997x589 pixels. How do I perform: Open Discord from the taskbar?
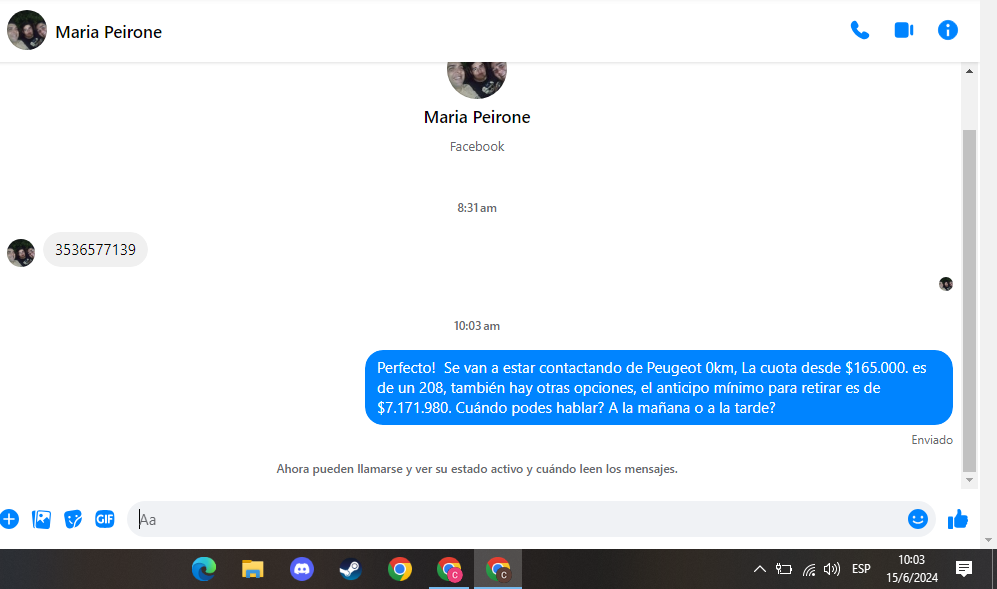click(301, 569)
